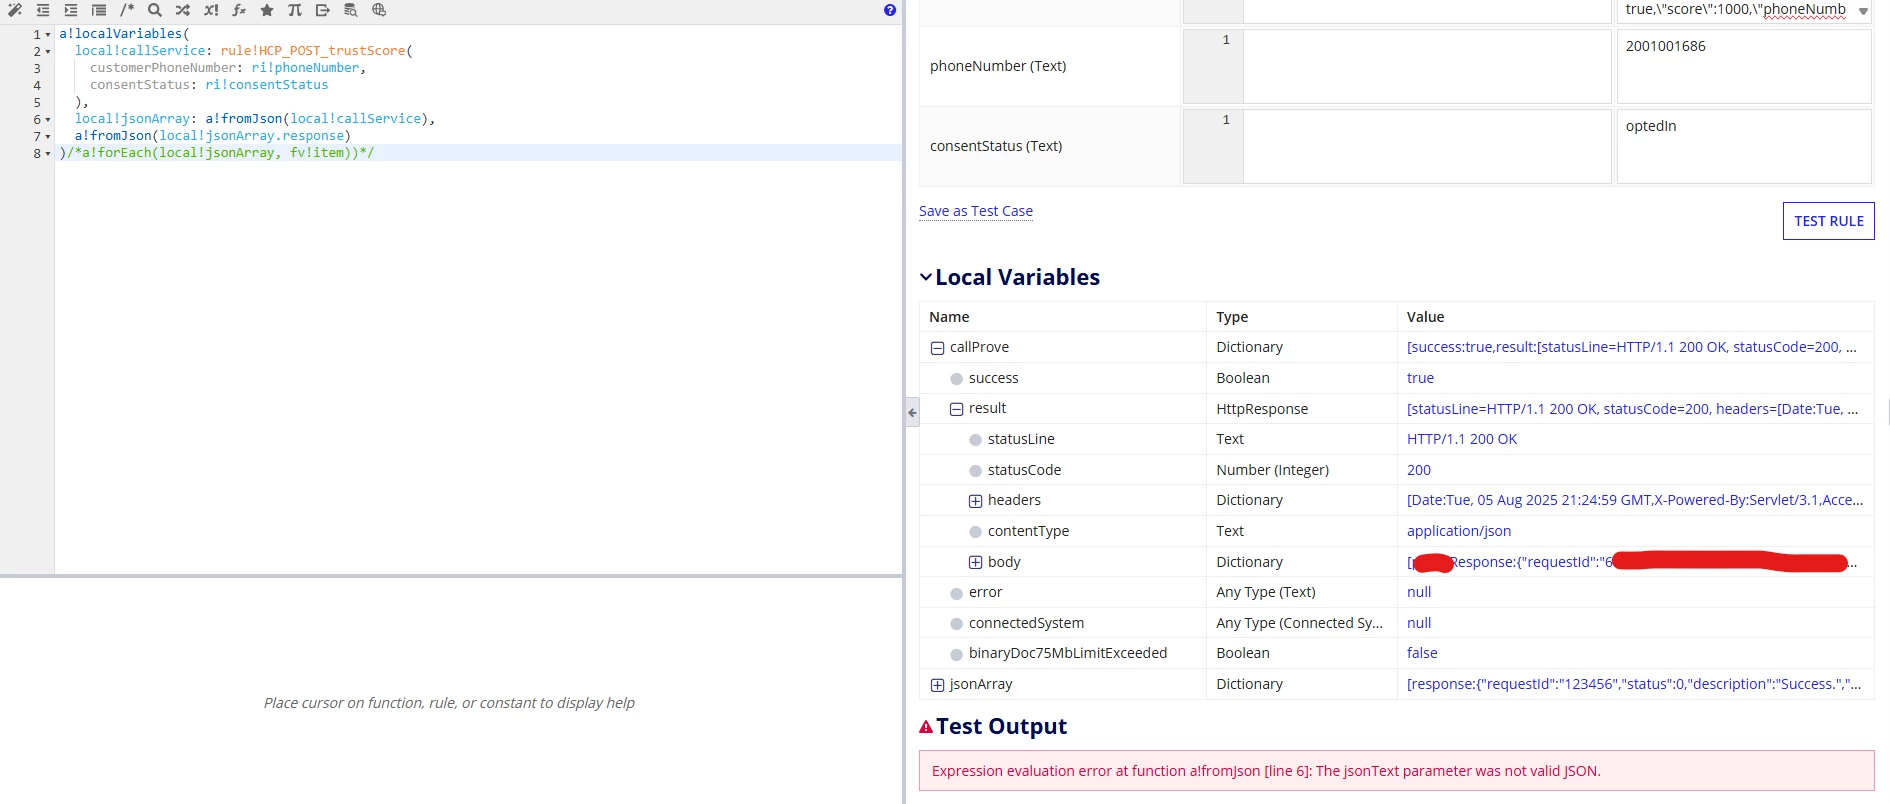The width and height of the screenshot is (1890, 804).
Task: Collapse the pane with the left arrow handle
Action: (x=912, y=412)
